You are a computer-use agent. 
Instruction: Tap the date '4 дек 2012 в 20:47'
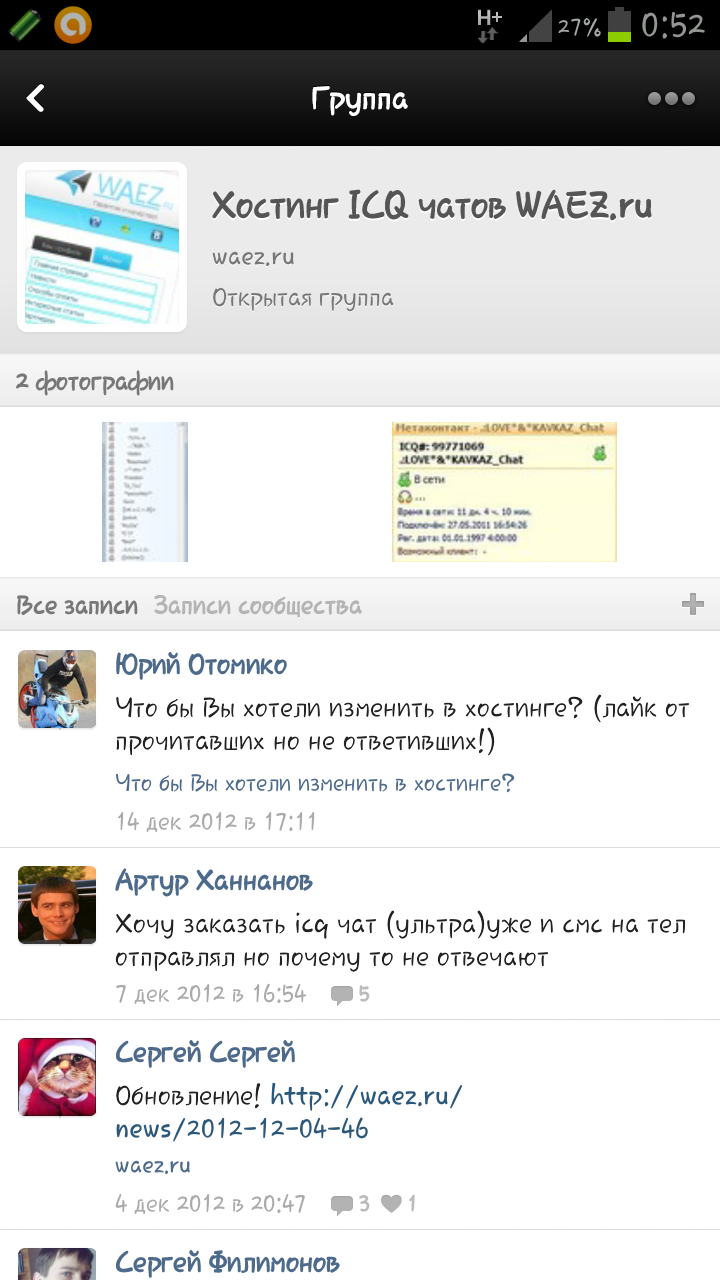coord(210,1204)
